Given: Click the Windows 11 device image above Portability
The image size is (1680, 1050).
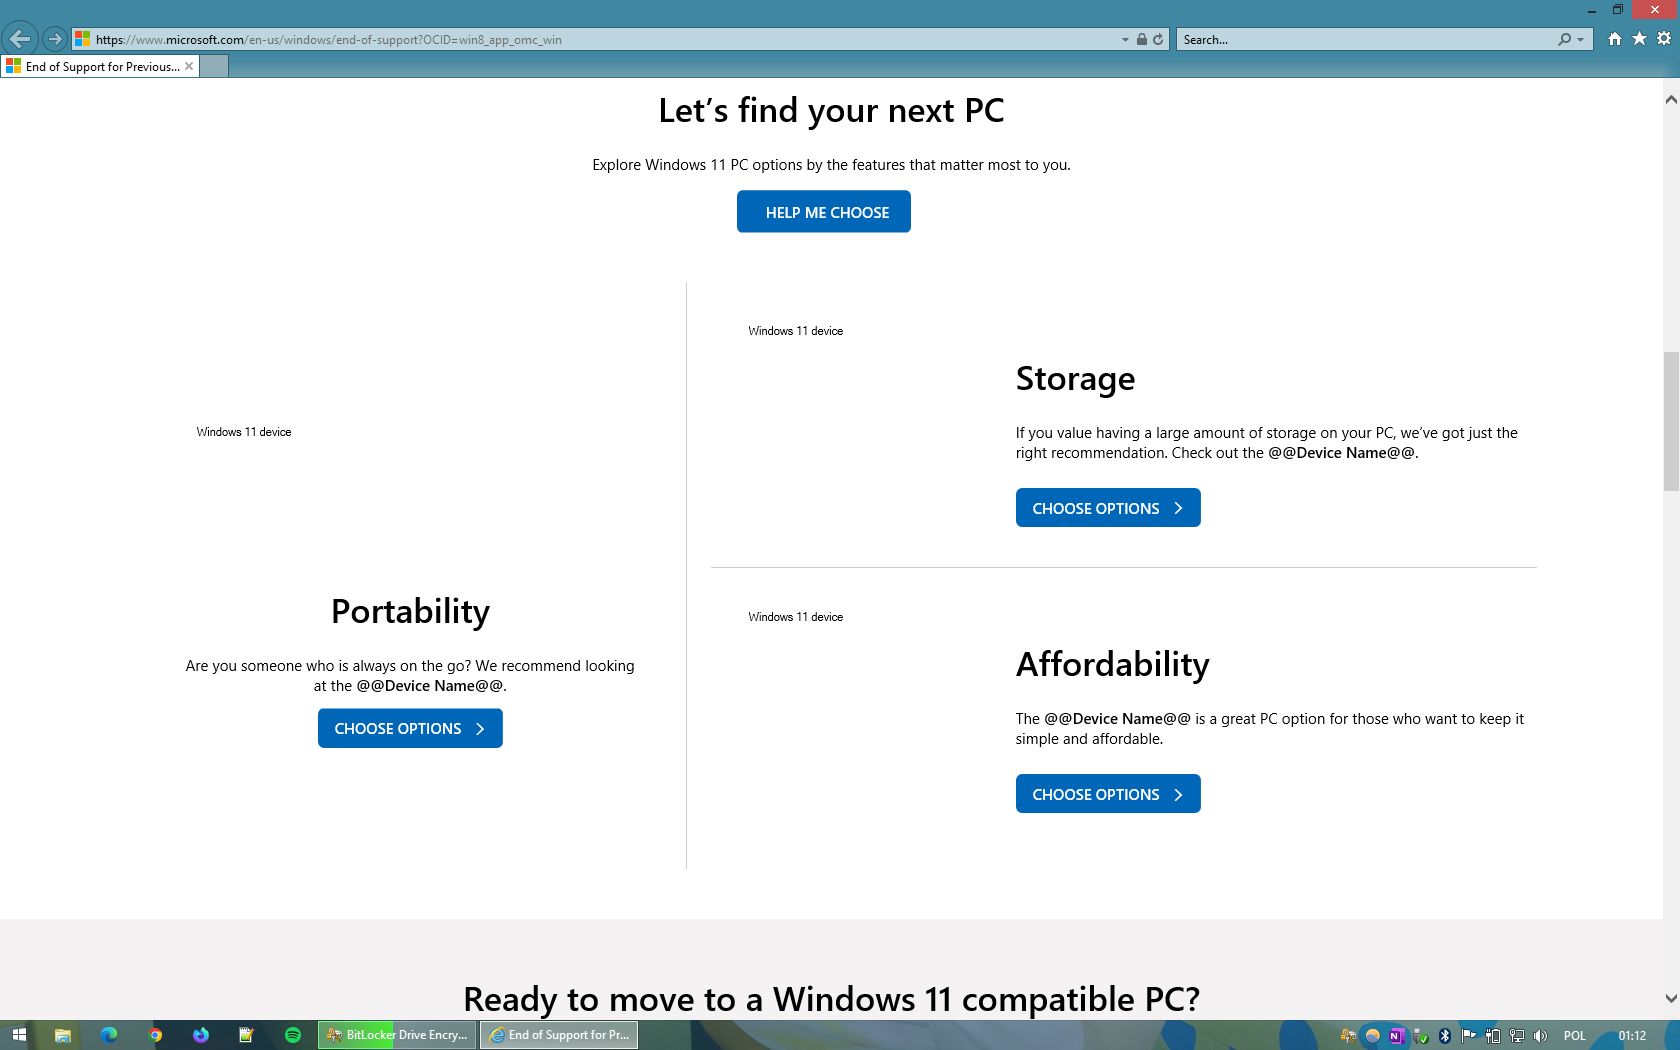Looking at the screenshot, I should click(244, 432).
